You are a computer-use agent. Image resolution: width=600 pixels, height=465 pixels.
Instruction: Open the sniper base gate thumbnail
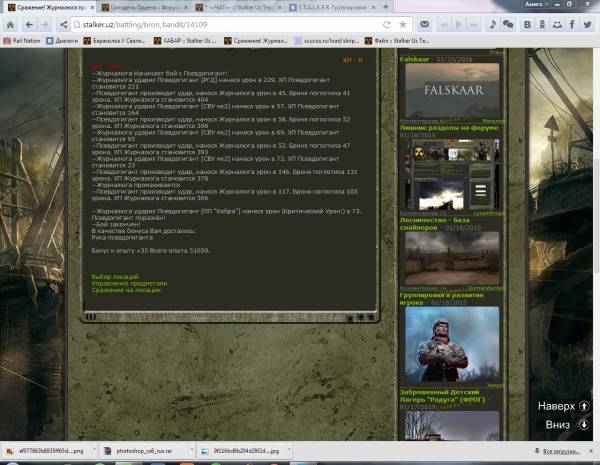(x=452, y=258)
